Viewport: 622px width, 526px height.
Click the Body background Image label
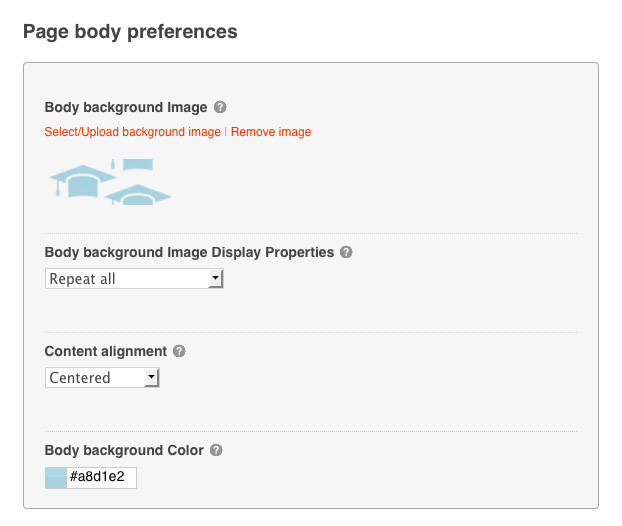coord(126,107)
